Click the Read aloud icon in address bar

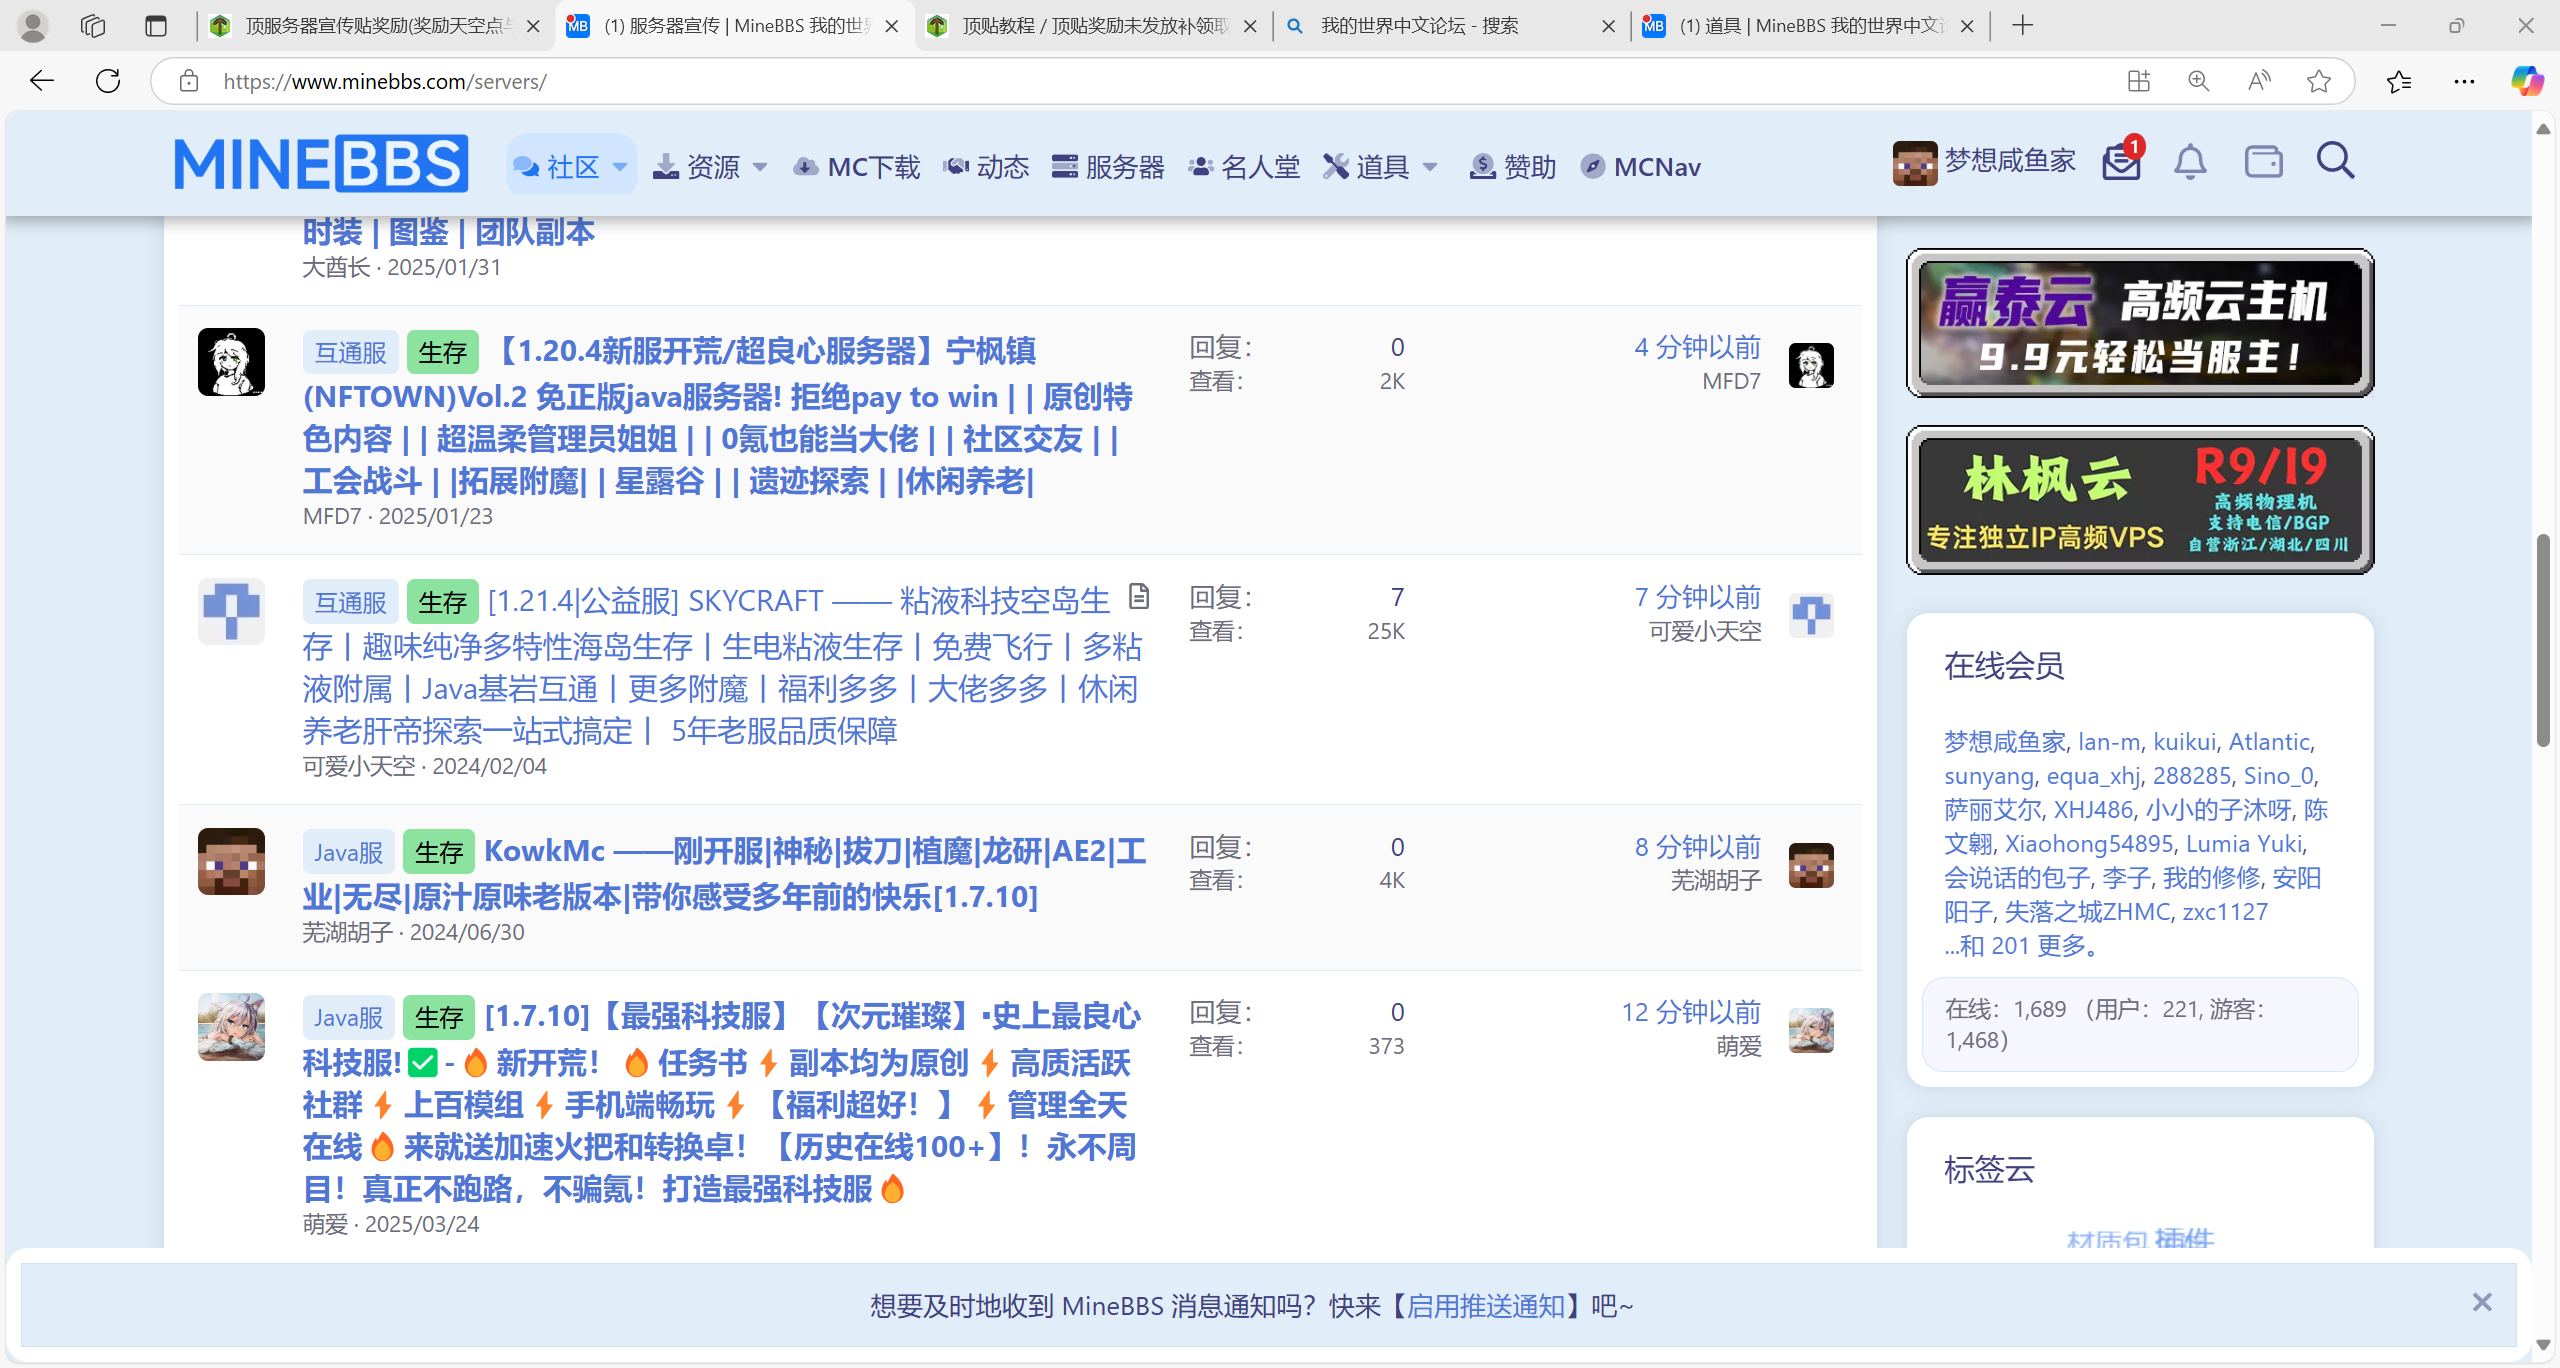click(x=2259, y=81)
